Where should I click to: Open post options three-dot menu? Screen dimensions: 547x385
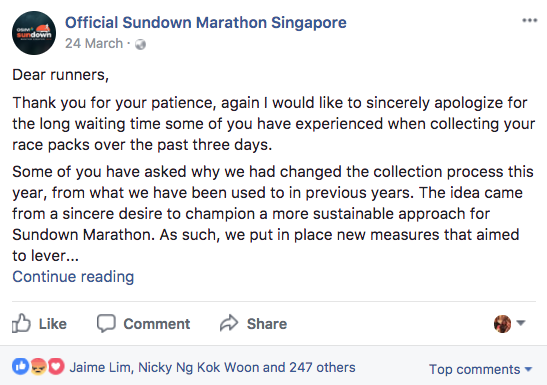[x=529, y=21]
